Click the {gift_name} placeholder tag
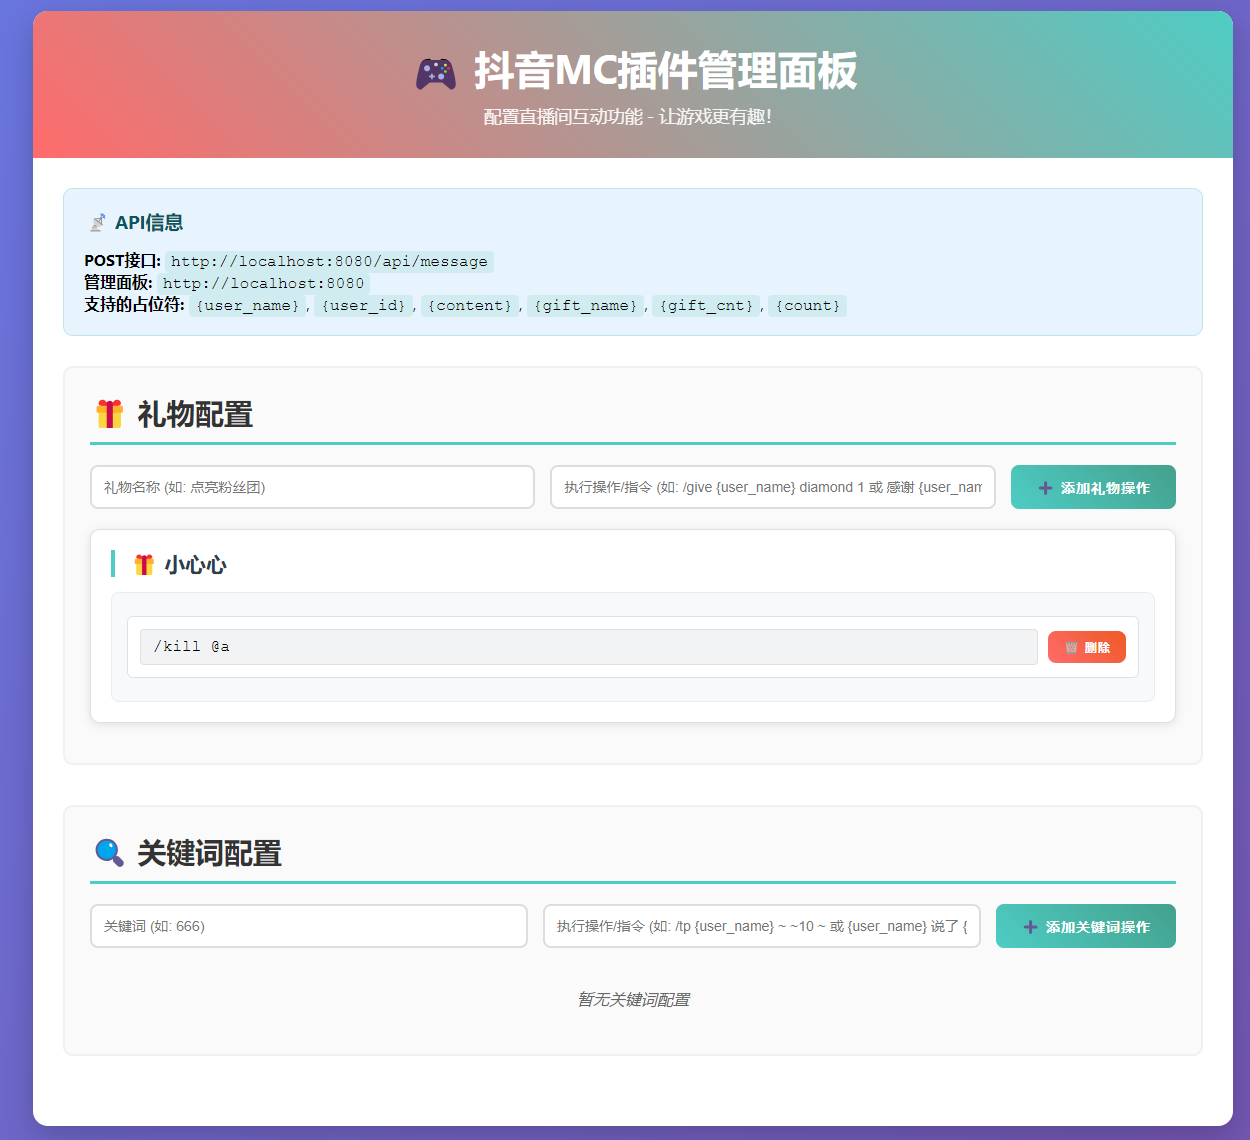This screenshot has height=1140, width=1250. coord(585,306)
